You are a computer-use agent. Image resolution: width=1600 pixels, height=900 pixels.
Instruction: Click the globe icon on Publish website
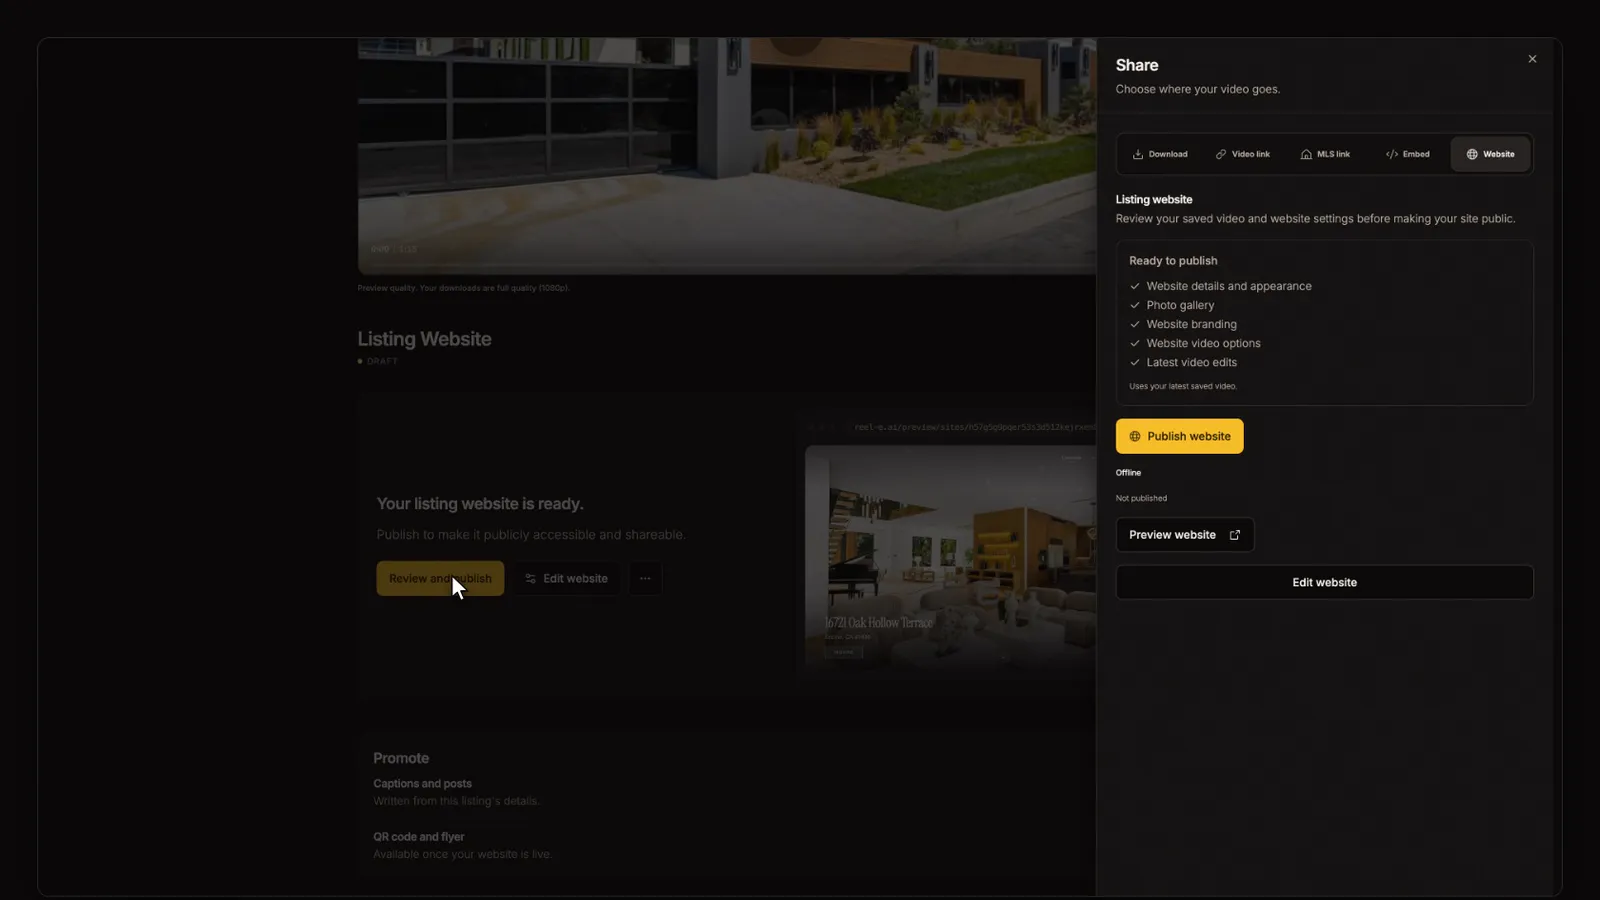point(1134,436)
